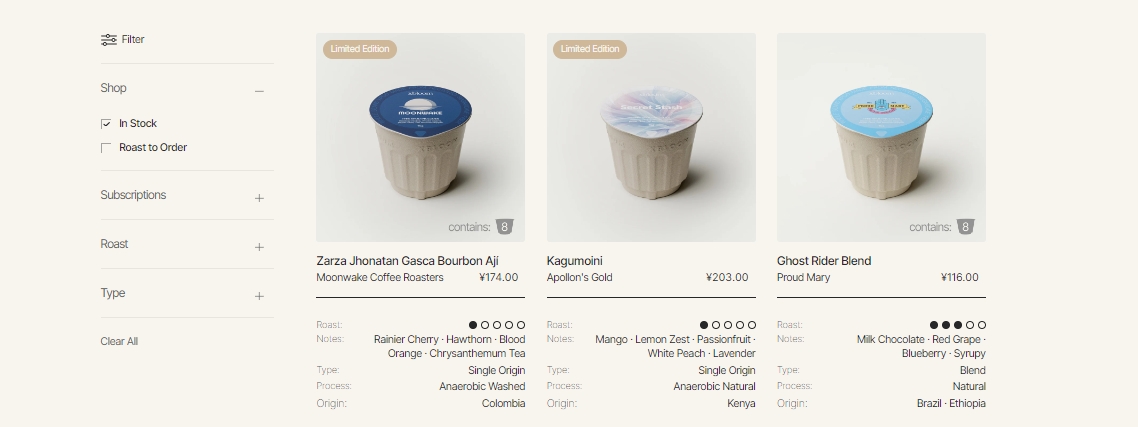Image resolution: width=1138 pixels, height=427 pixels.
Task: Click roast level dots for Kagumoini
Action: pyautogui.click(x=727, y=325)
